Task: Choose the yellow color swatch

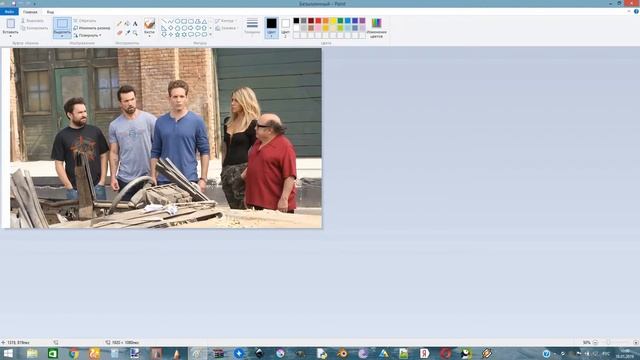Action: click(x=333, y=21)
